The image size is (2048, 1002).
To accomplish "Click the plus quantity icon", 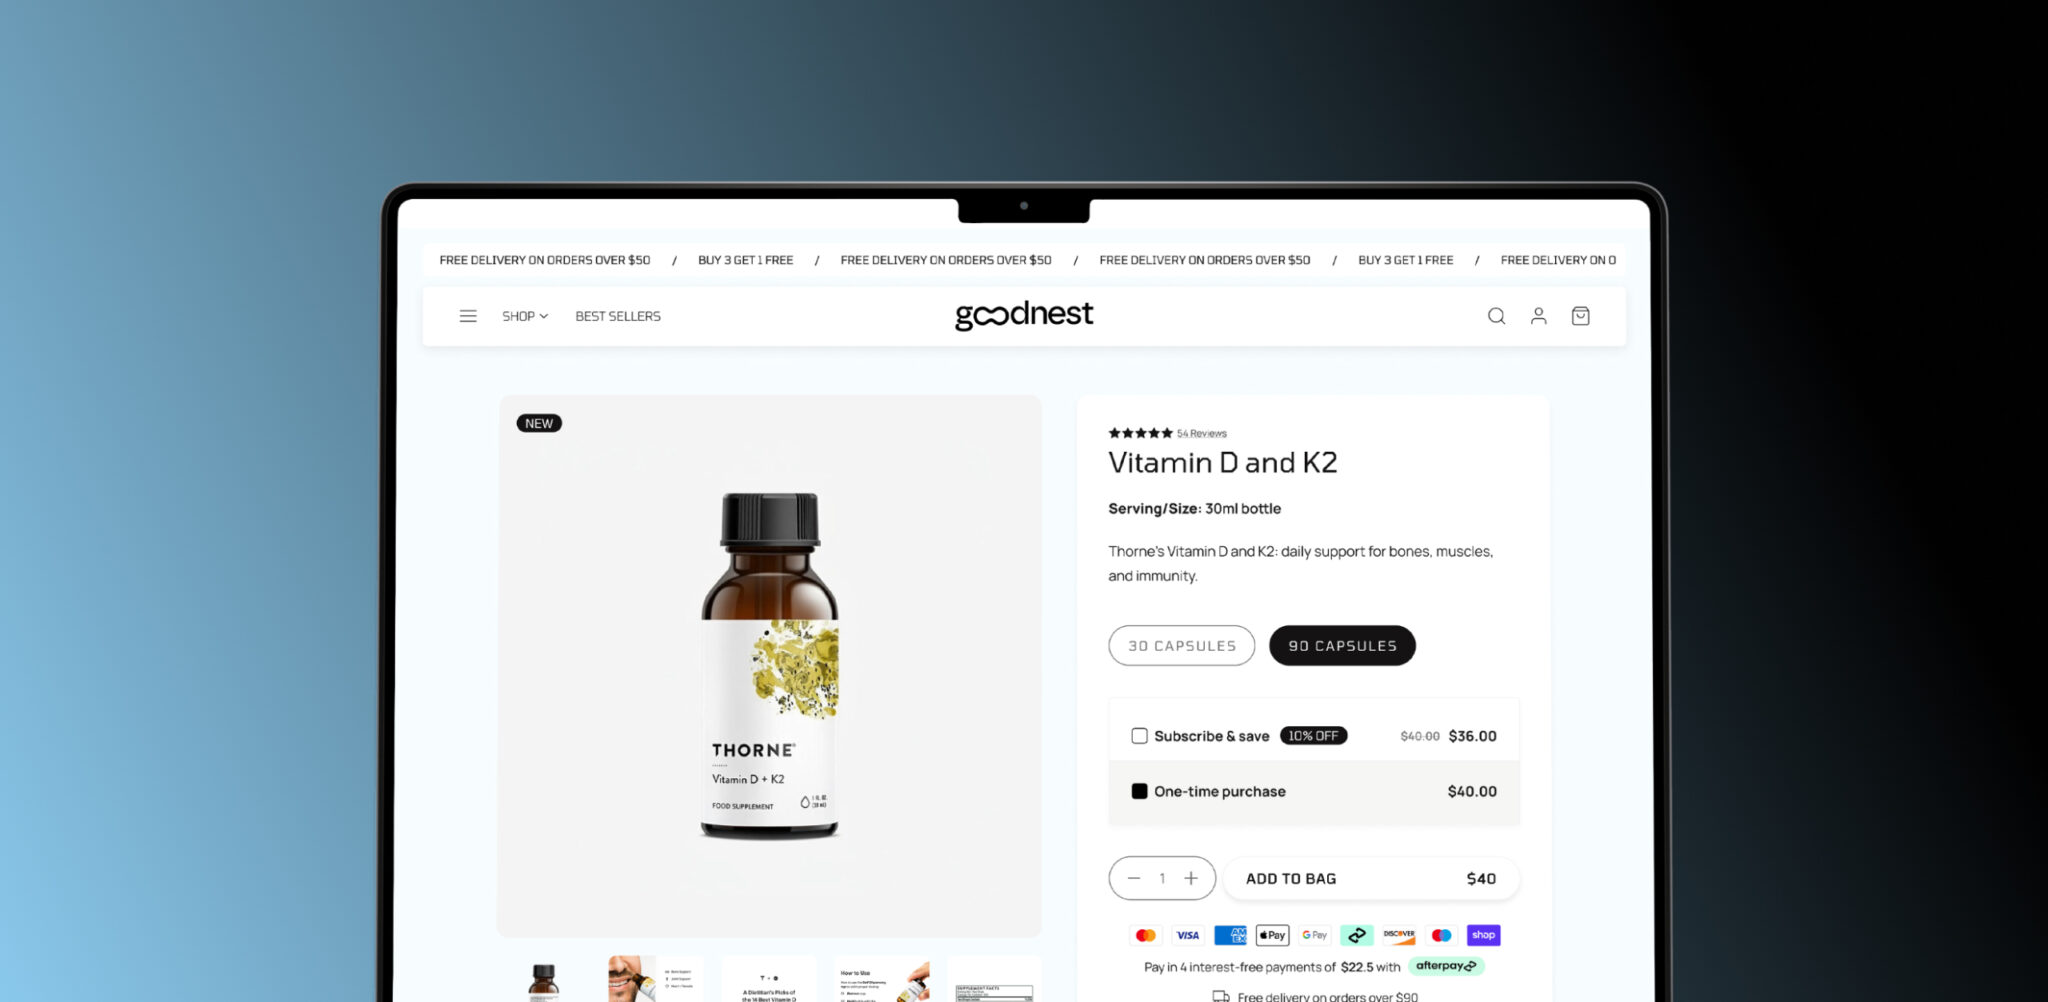I will (1191, 878).
